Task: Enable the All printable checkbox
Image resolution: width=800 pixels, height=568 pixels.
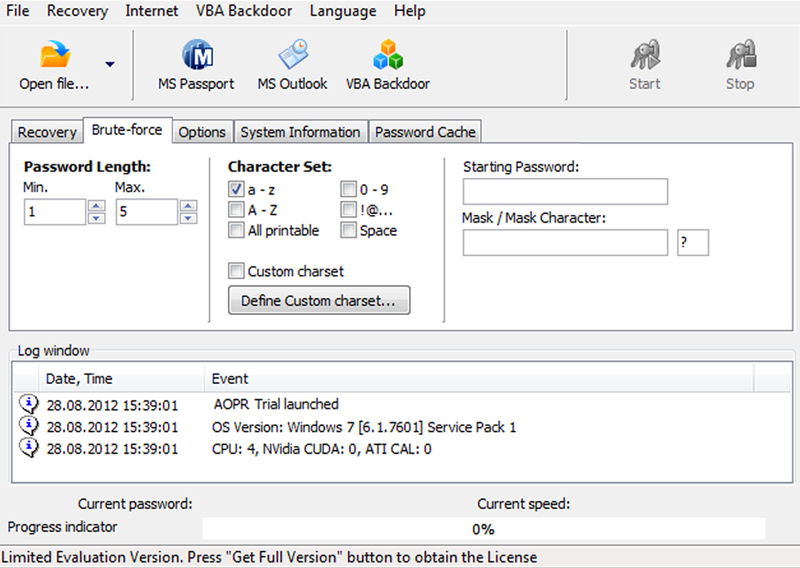Action: tap(236, 230)
